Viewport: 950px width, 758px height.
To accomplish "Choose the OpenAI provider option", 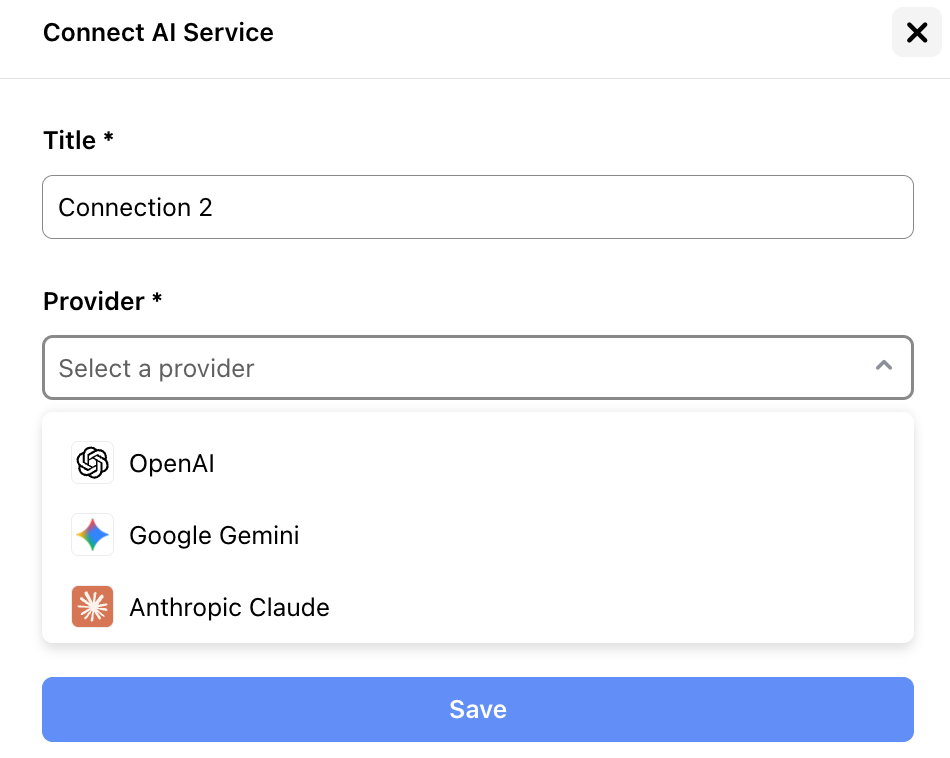I will pyautogui.click(x=477, y=463).
